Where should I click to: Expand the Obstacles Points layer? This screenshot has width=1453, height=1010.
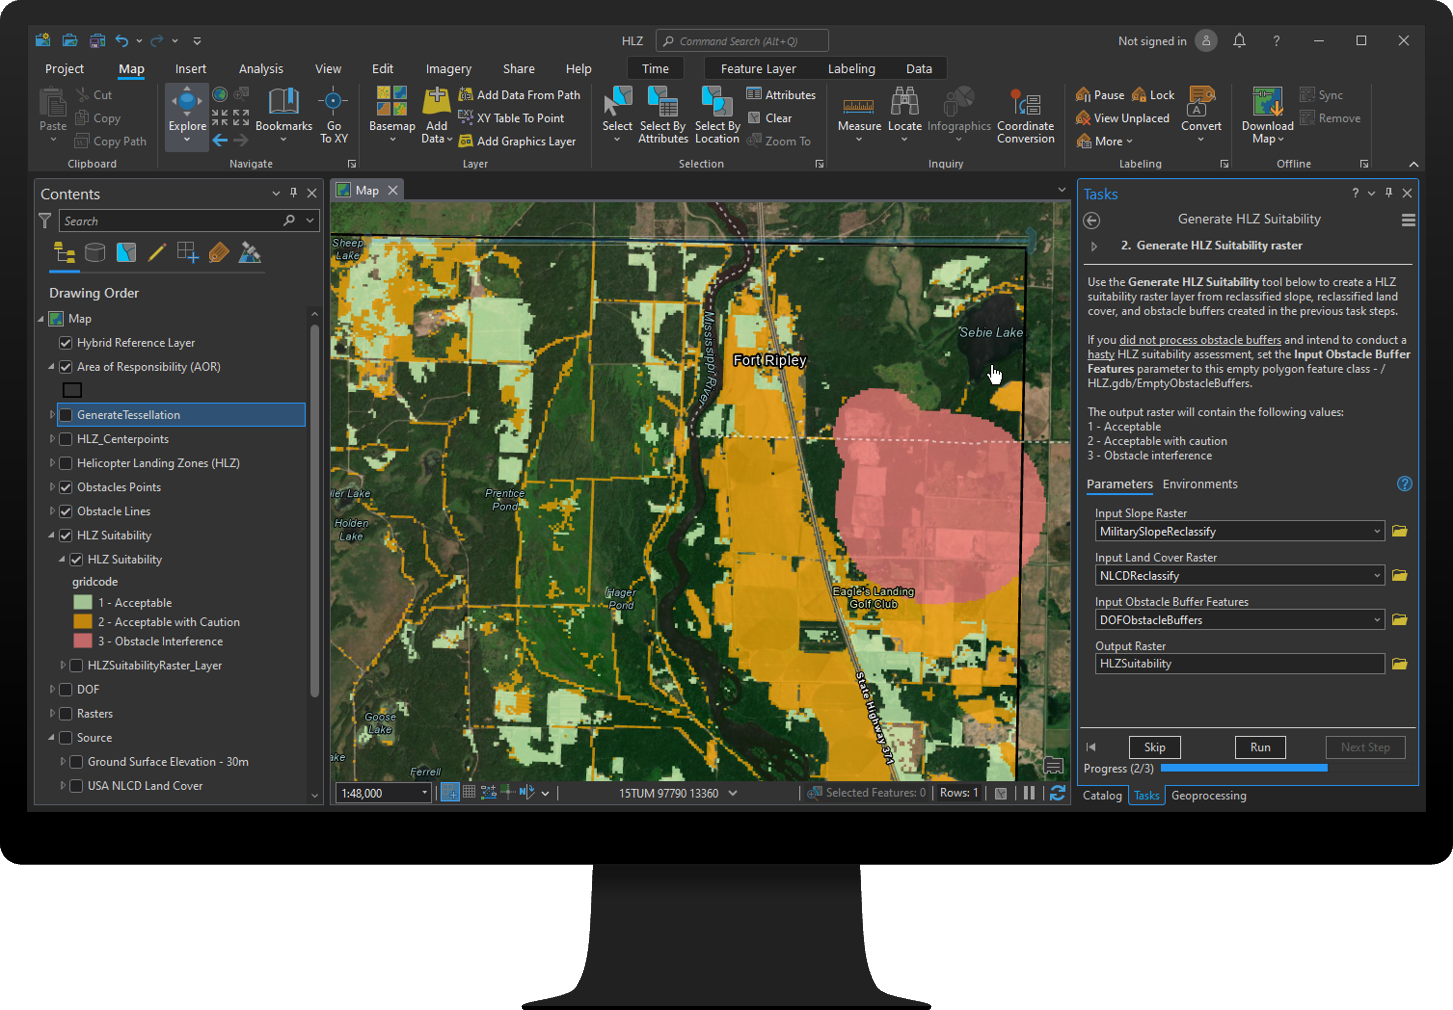tap(52, 487)
